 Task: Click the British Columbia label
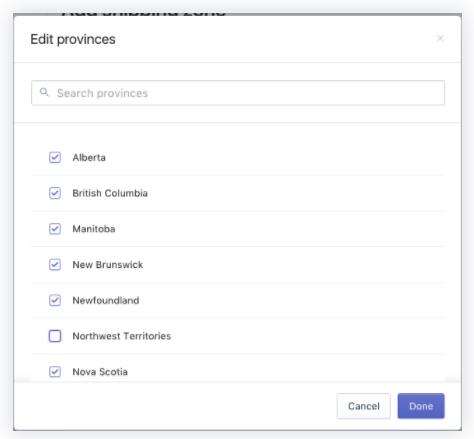point(110,193)
